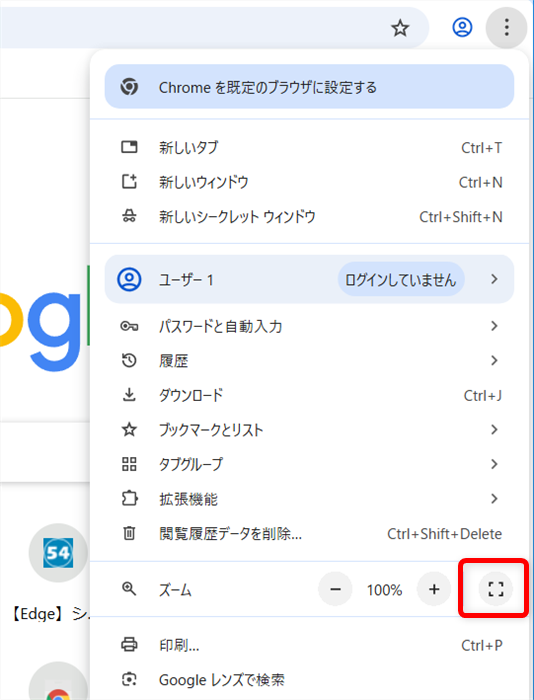This screenshot has width=534, height=700.
Task: Click the zoom magnifier icon
Action: click(129, 589)
